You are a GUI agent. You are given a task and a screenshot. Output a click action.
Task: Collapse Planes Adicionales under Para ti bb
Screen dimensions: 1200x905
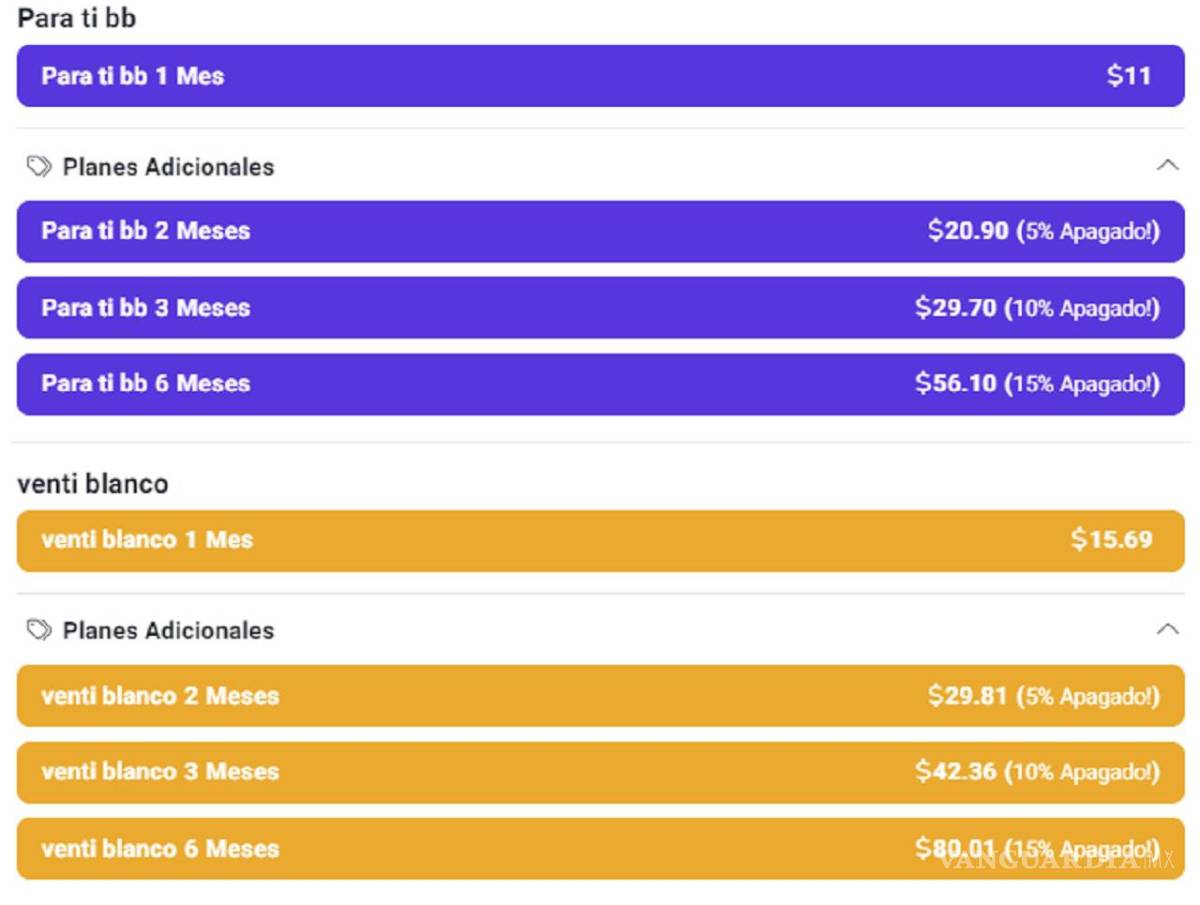[x=1167, y=166]
